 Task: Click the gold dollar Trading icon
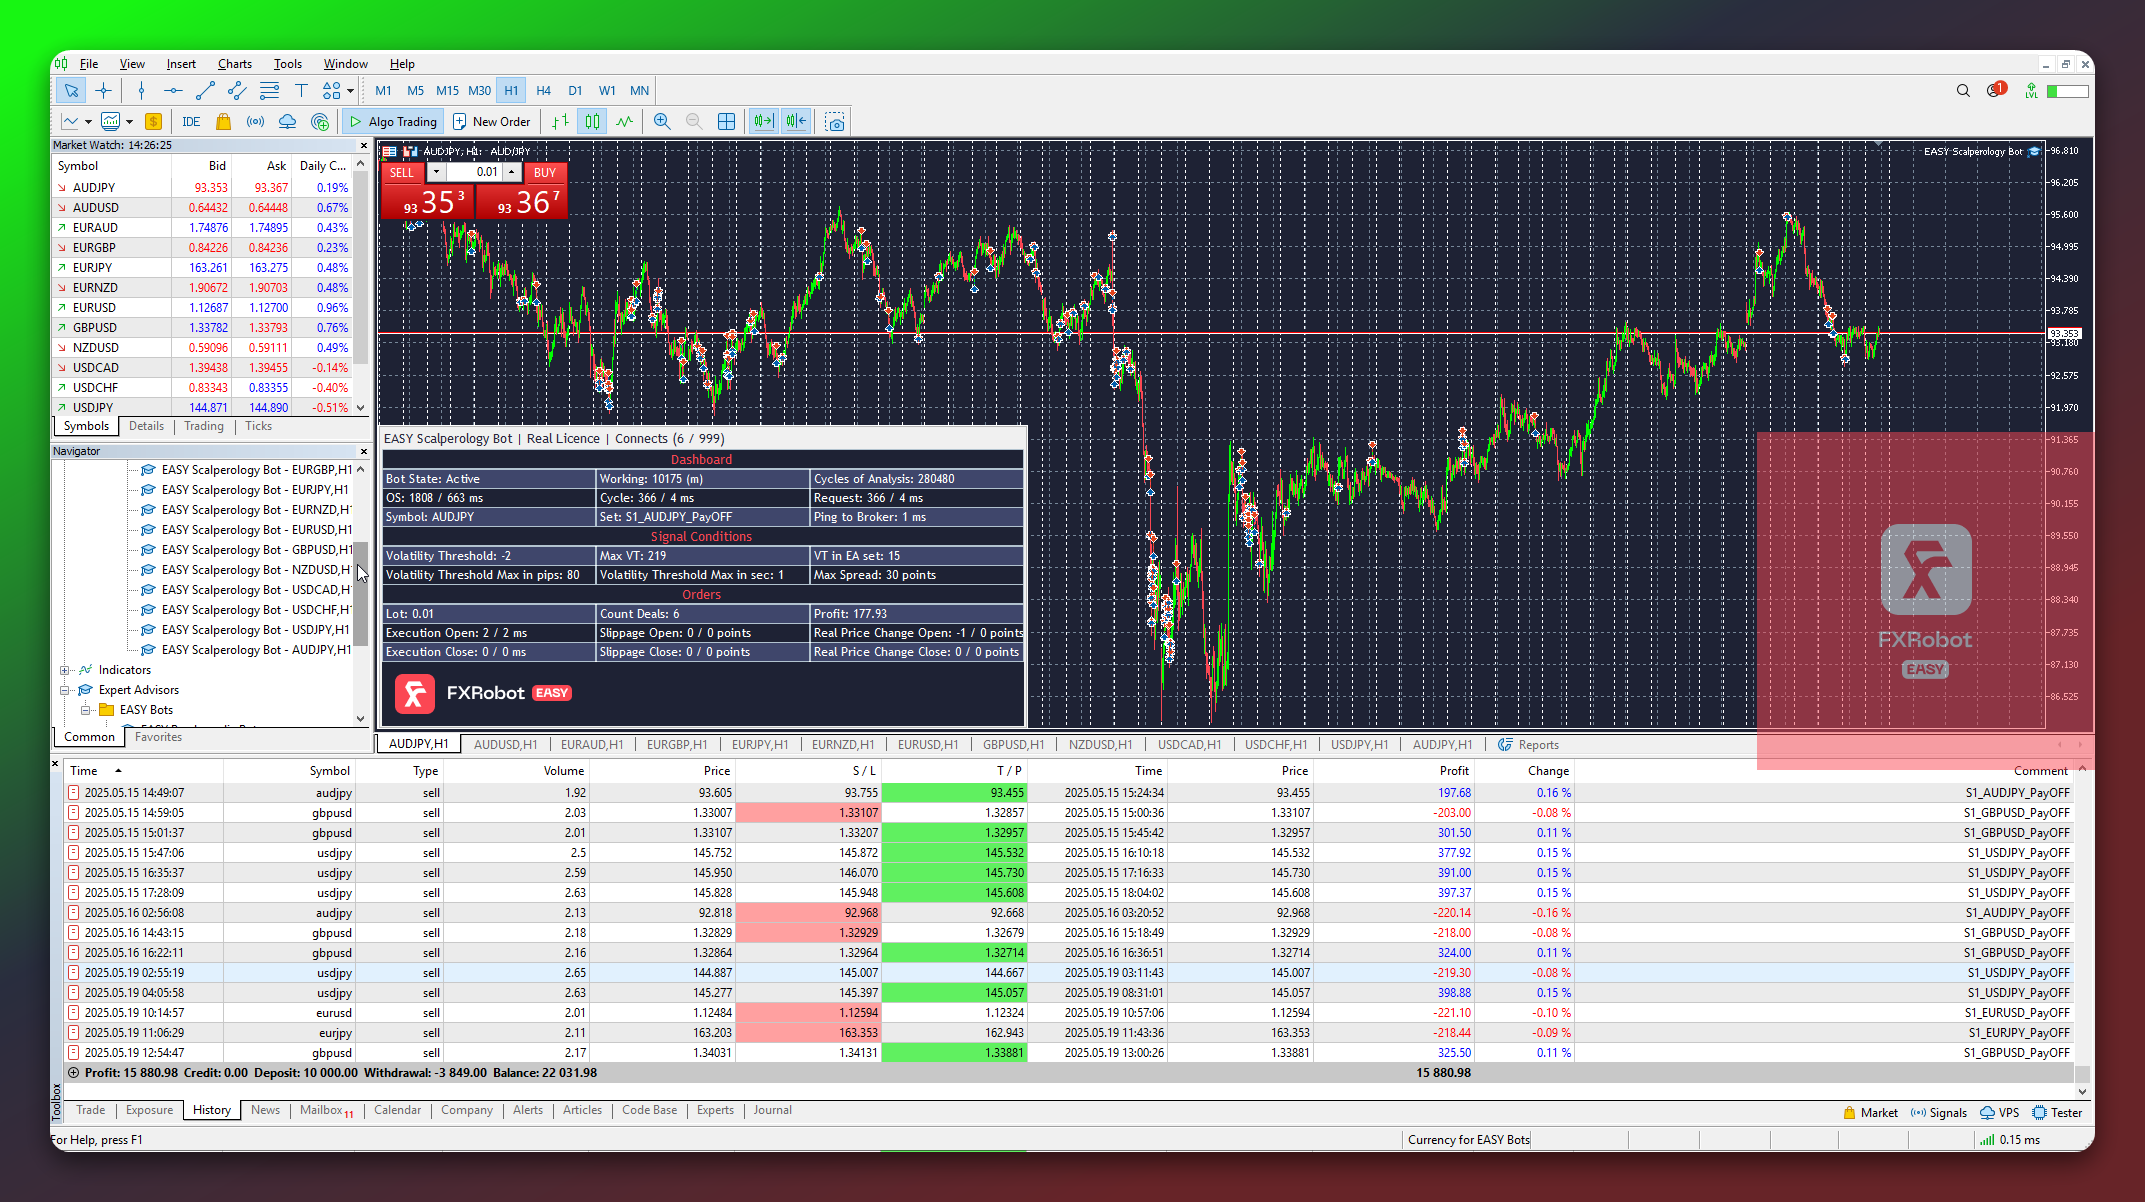pos(153,122)
